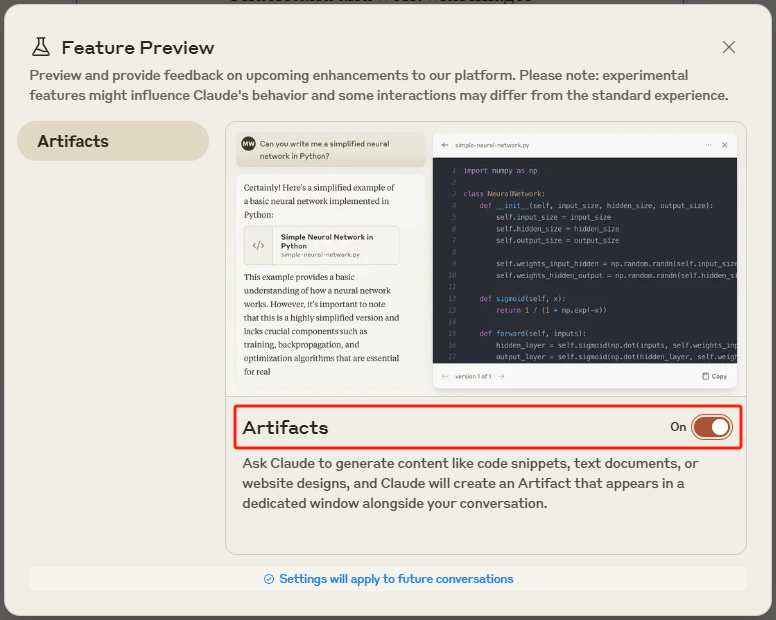Viewport: 776px width, 620px height.
Task: Click the X icon in the code preview panel
Action: [x=725, y=145]
